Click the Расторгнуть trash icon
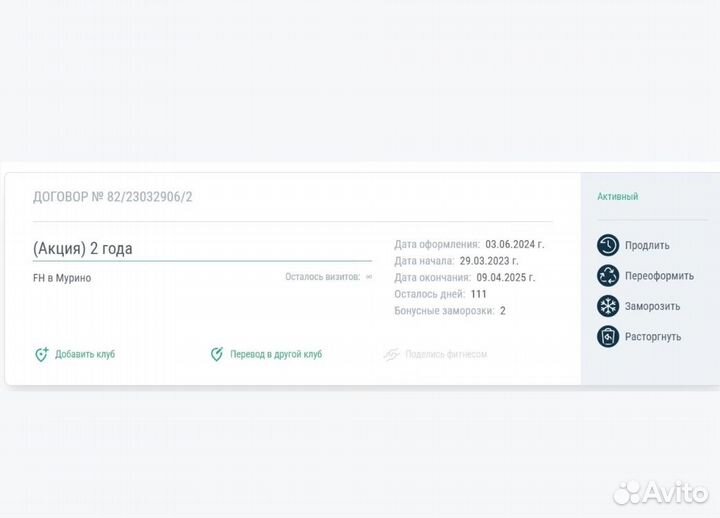The image size is (720, 518). [608, 336]
